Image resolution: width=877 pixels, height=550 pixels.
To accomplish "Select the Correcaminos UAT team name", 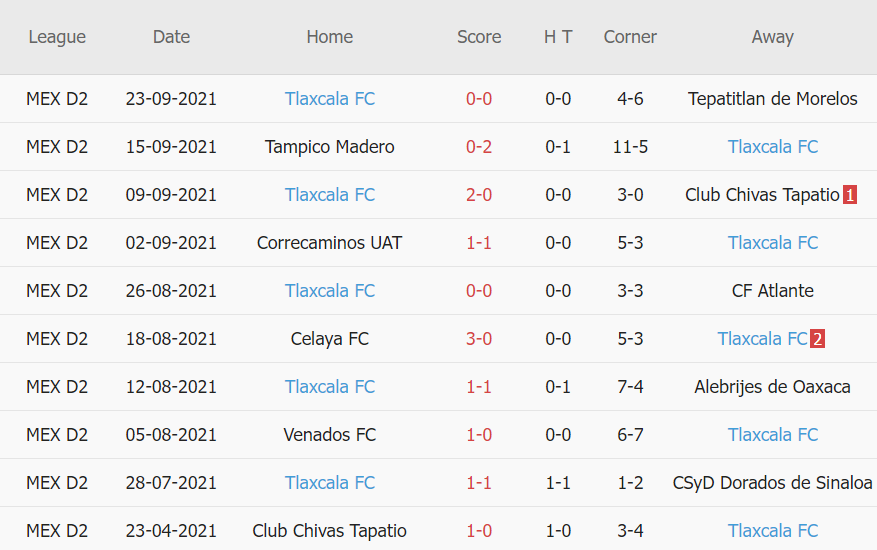I will (x=330, y=243).
